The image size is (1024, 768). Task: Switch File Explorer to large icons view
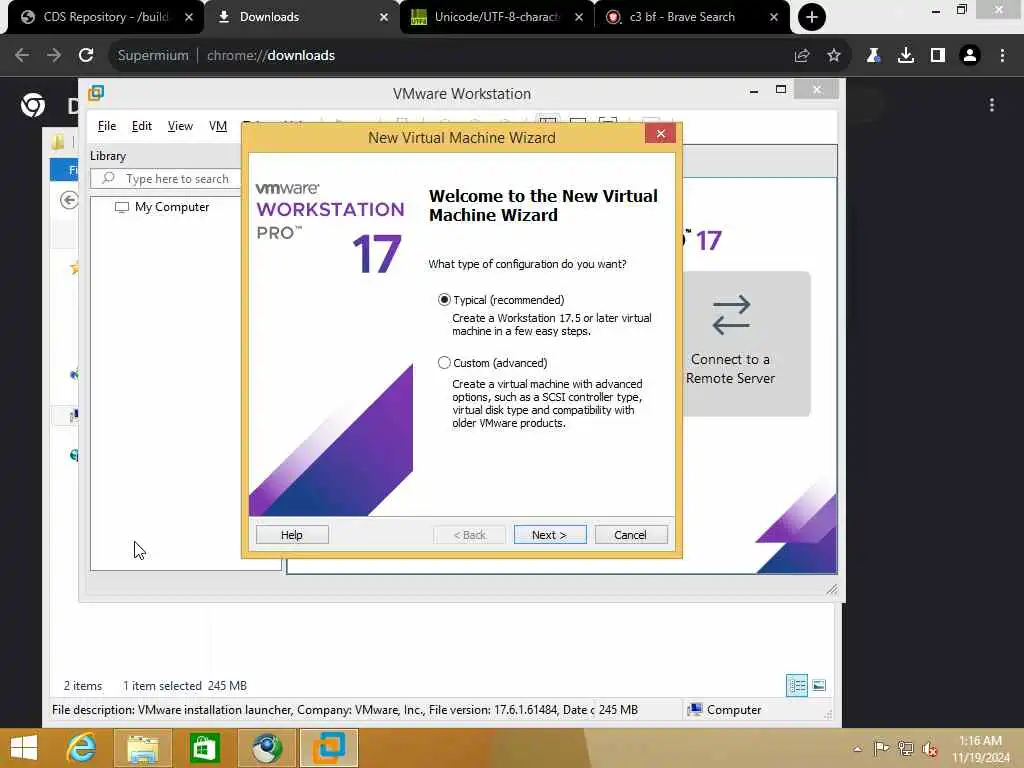coord(819,686)
